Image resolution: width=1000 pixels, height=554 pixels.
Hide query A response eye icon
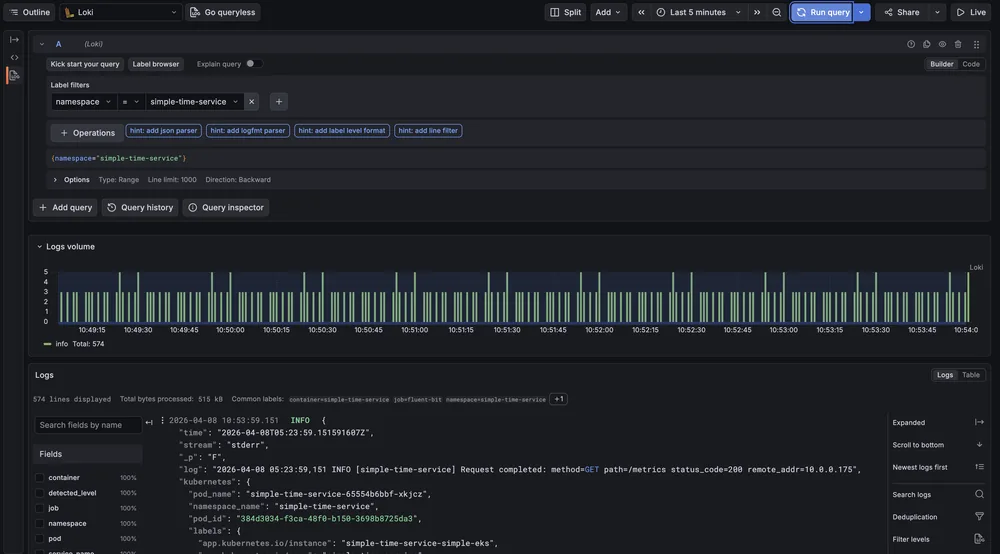tap(942, 44)
